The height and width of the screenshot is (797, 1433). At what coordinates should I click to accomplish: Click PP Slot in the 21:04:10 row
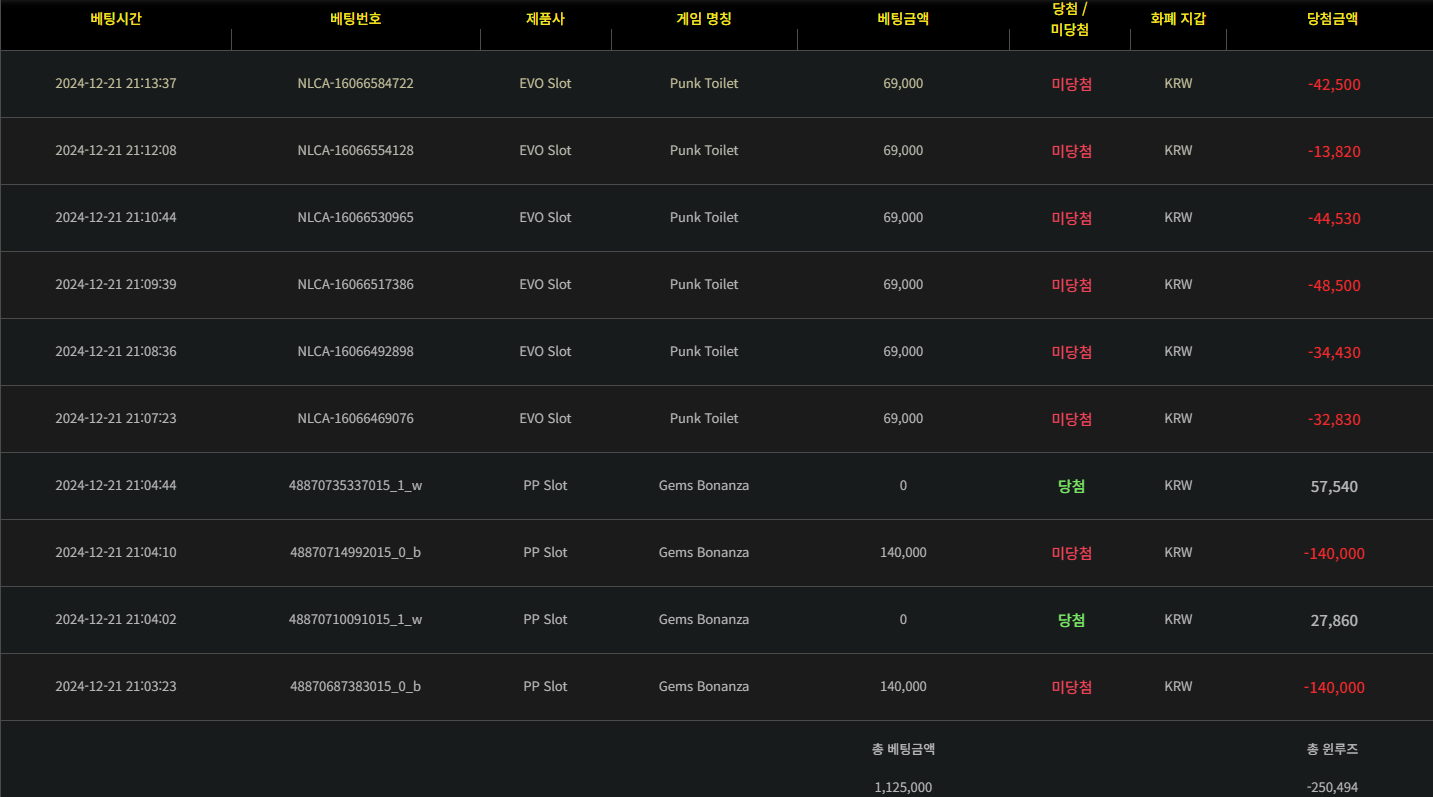click(545, 553)
